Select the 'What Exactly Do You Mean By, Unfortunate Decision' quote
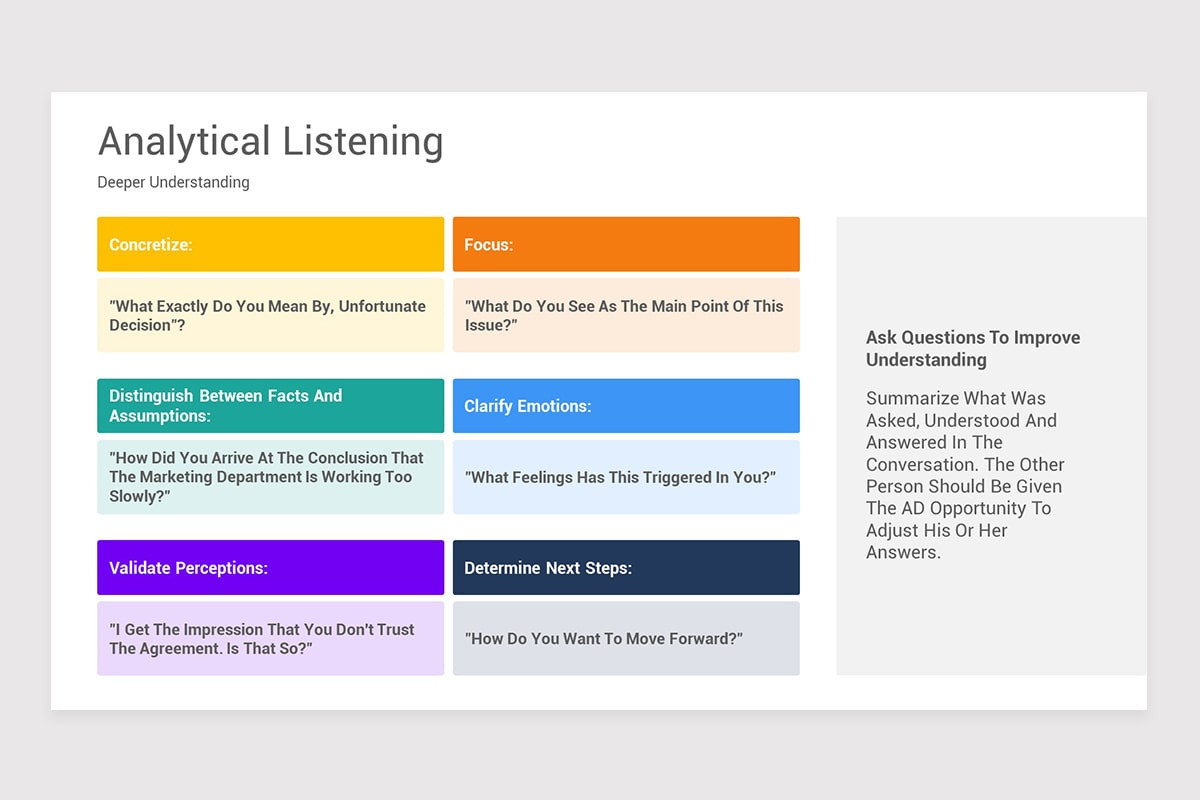Image resolution: width=1200 pixels, height=800 pixels. [270, 315]
